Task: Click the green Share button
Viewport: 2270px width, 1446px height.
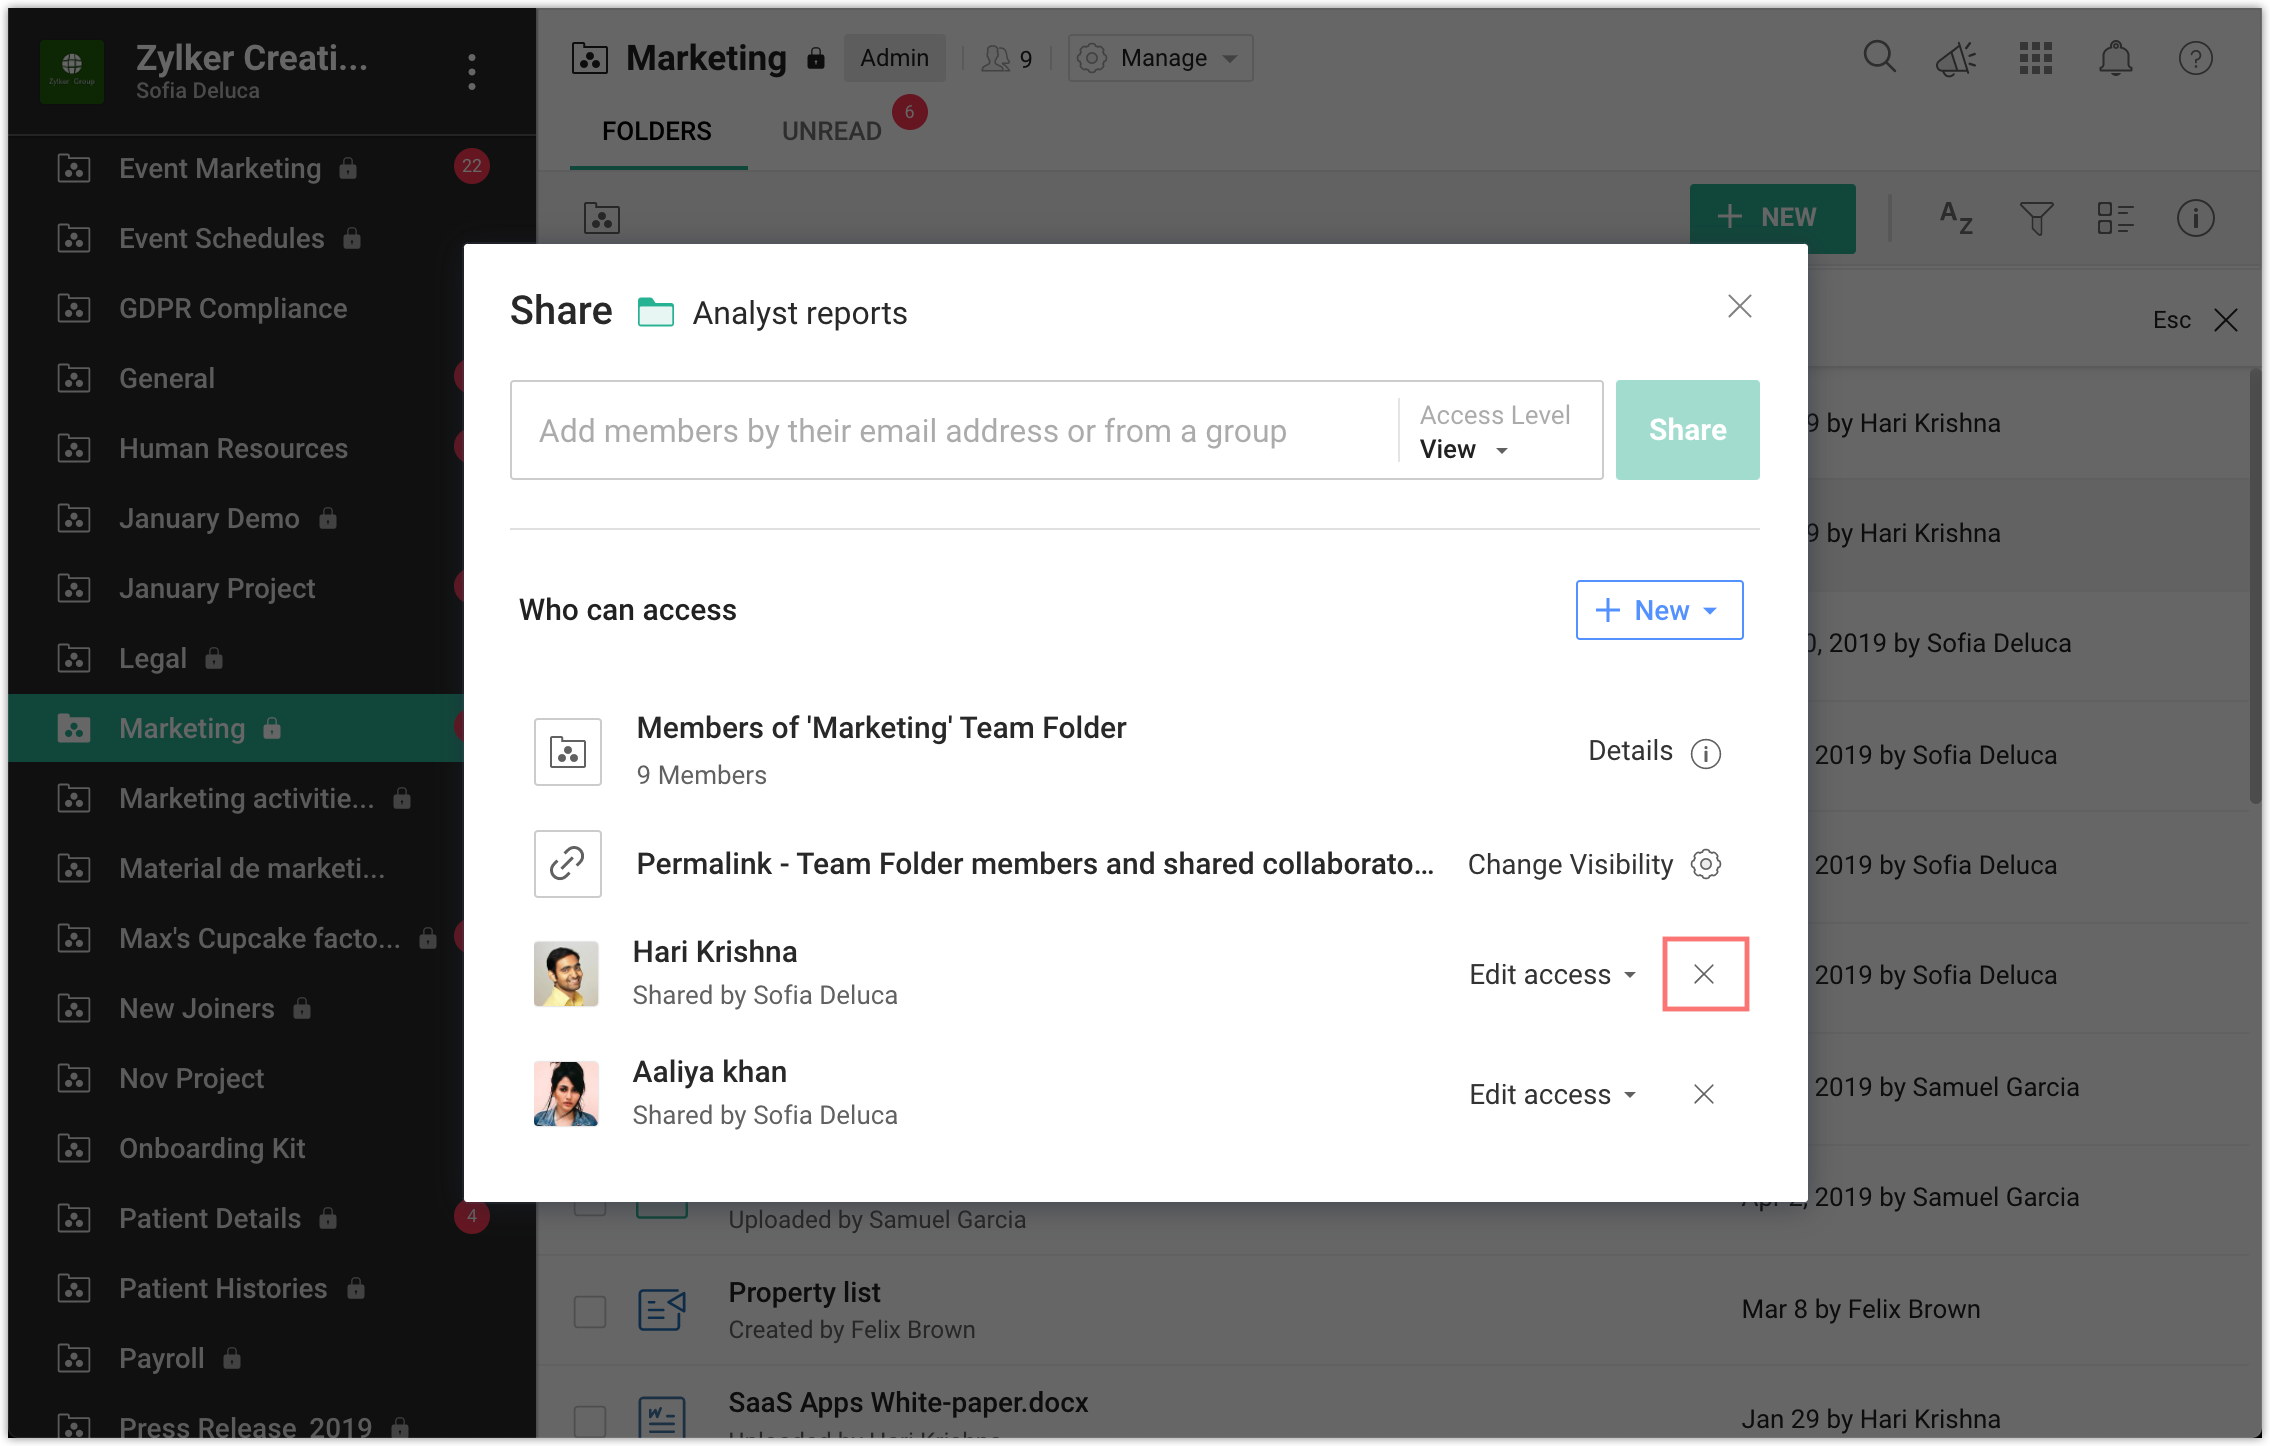Action: [x=1687, y=430]
